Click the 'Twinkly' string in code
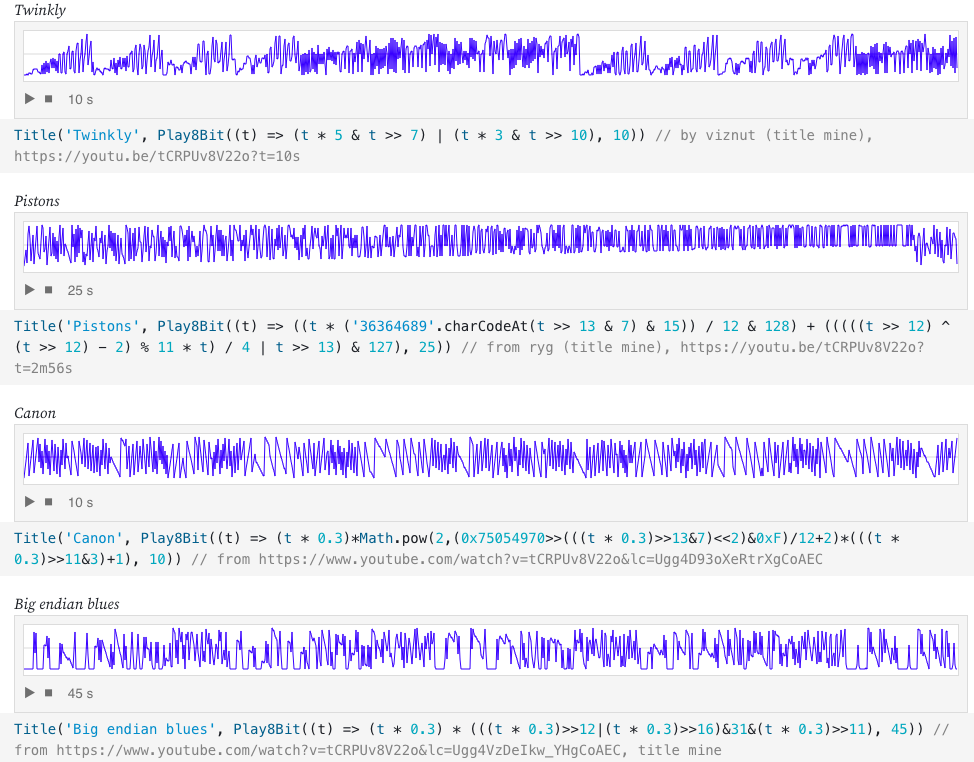Image resolution: width=974 pixels, height=762 pixels. point(102,135)
